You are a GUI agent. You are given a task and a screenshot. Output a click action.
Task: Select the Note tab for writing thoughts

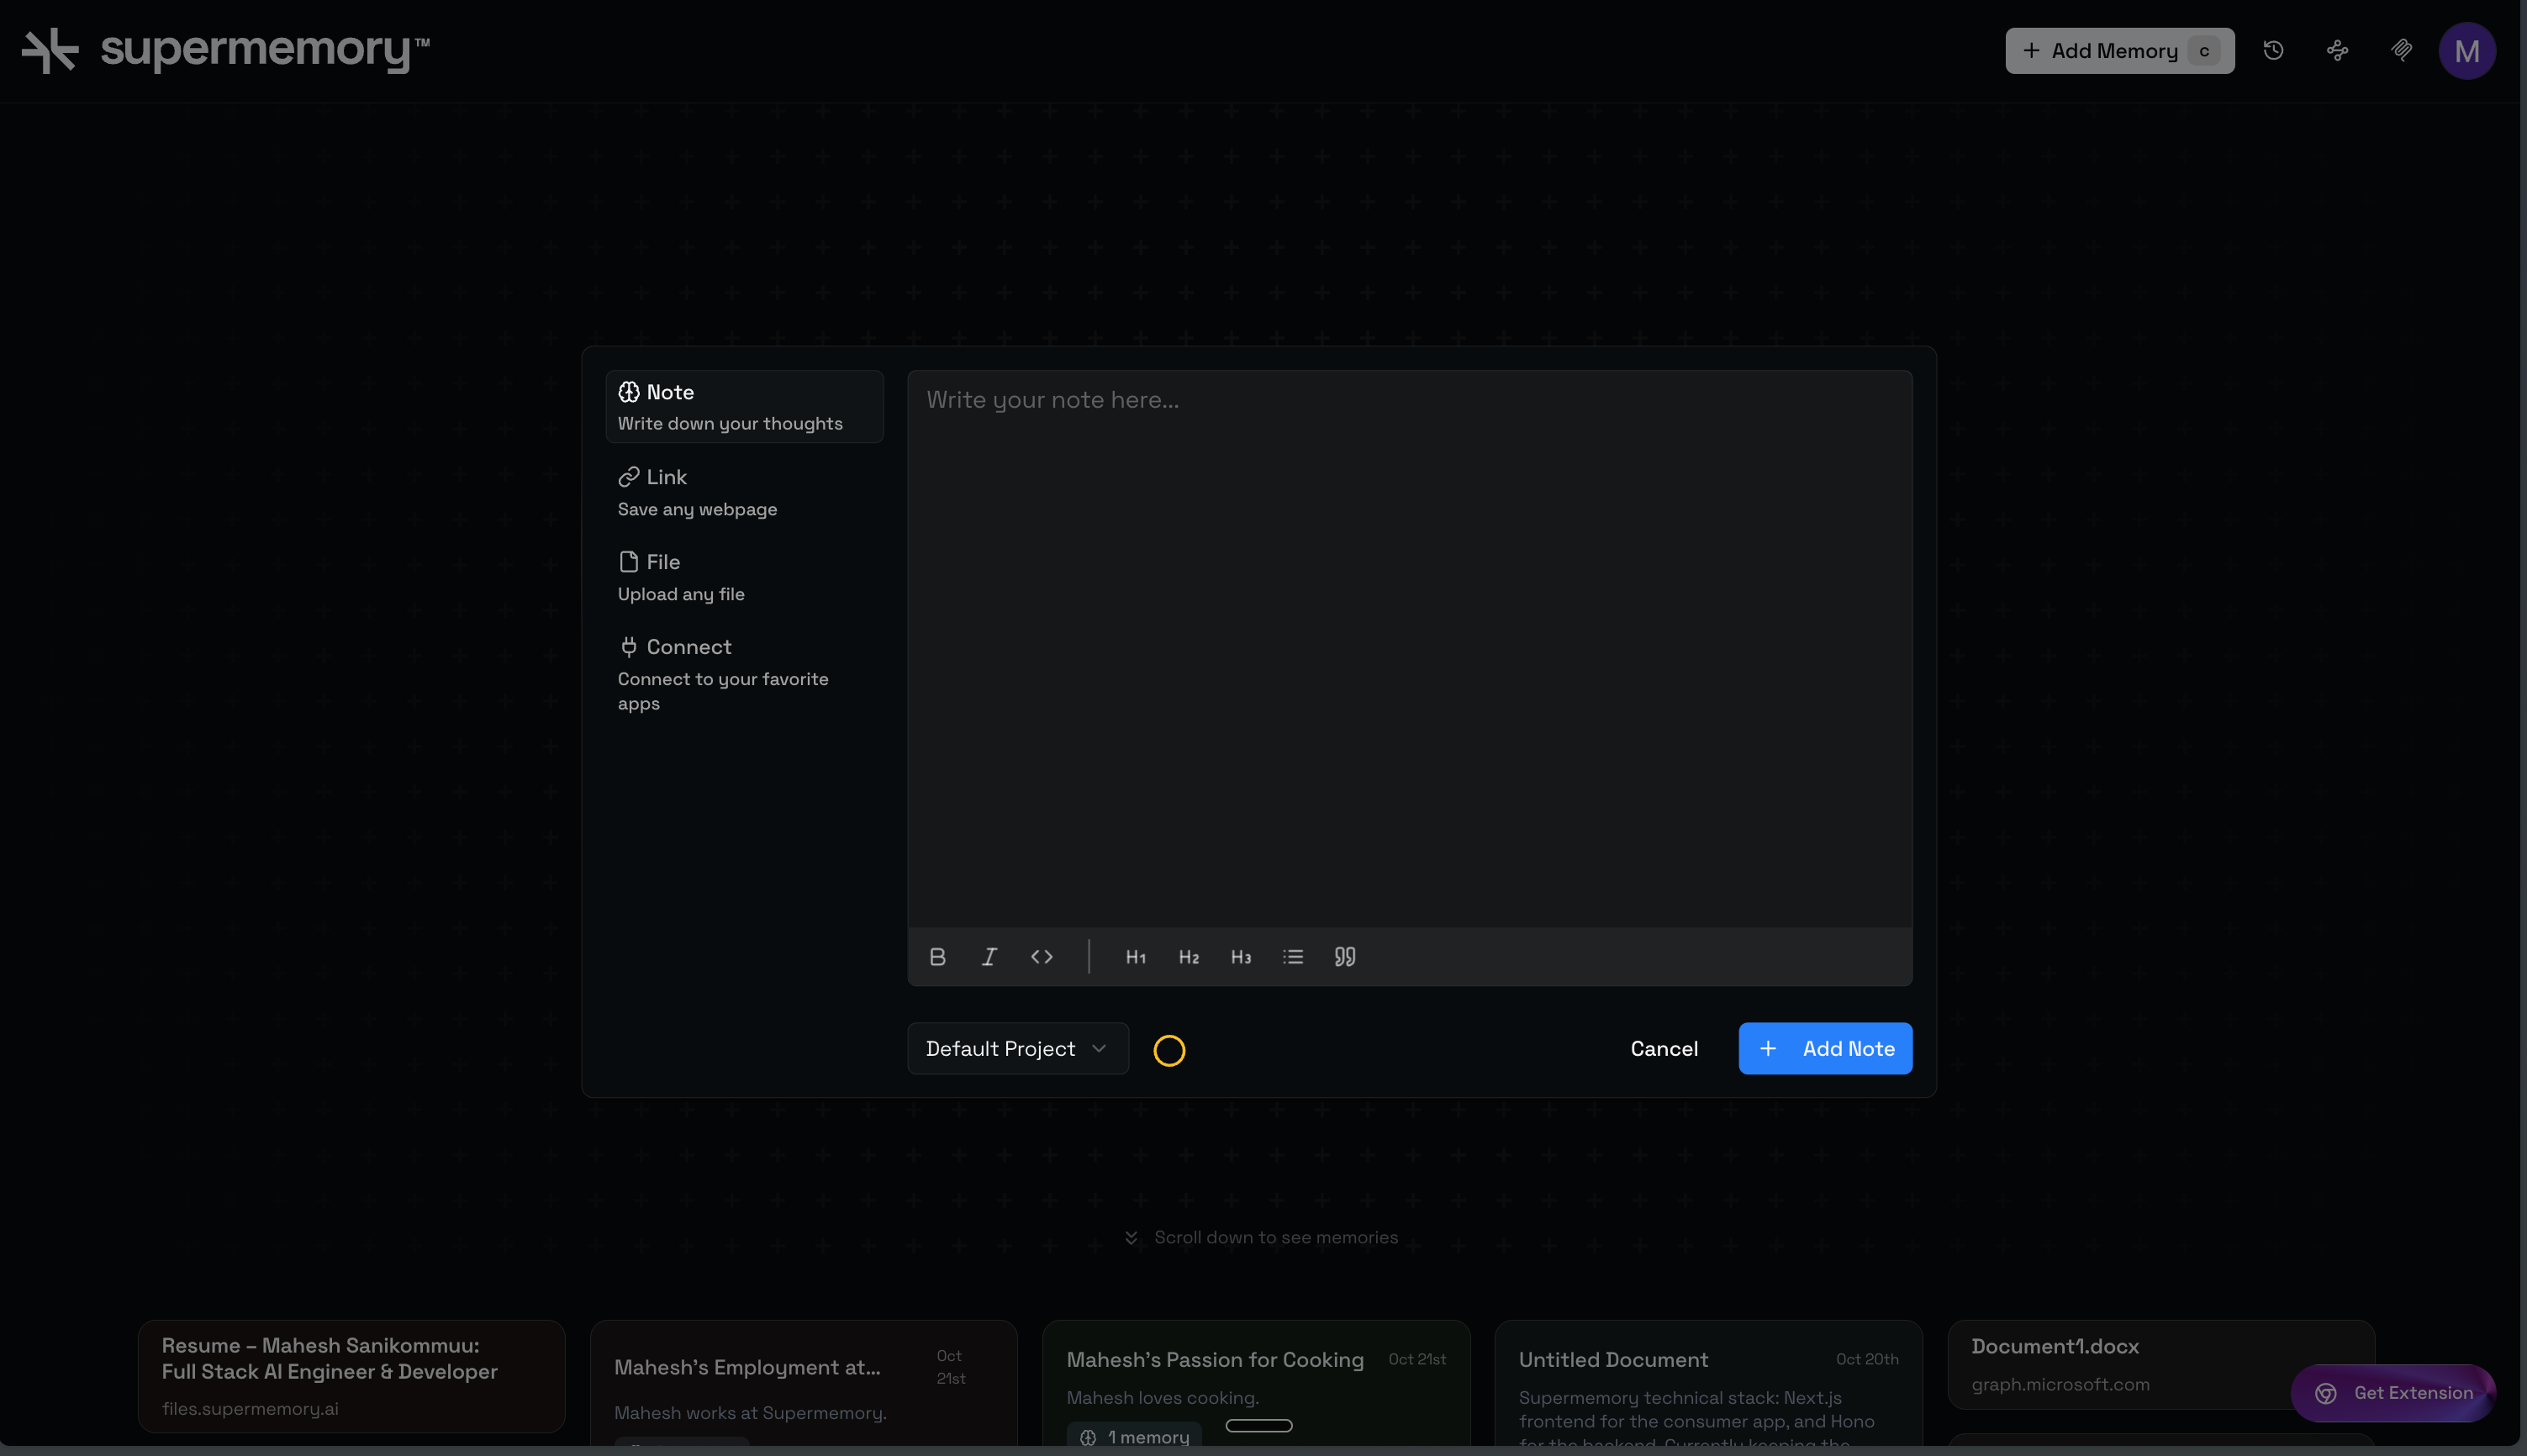pos(744,406)
